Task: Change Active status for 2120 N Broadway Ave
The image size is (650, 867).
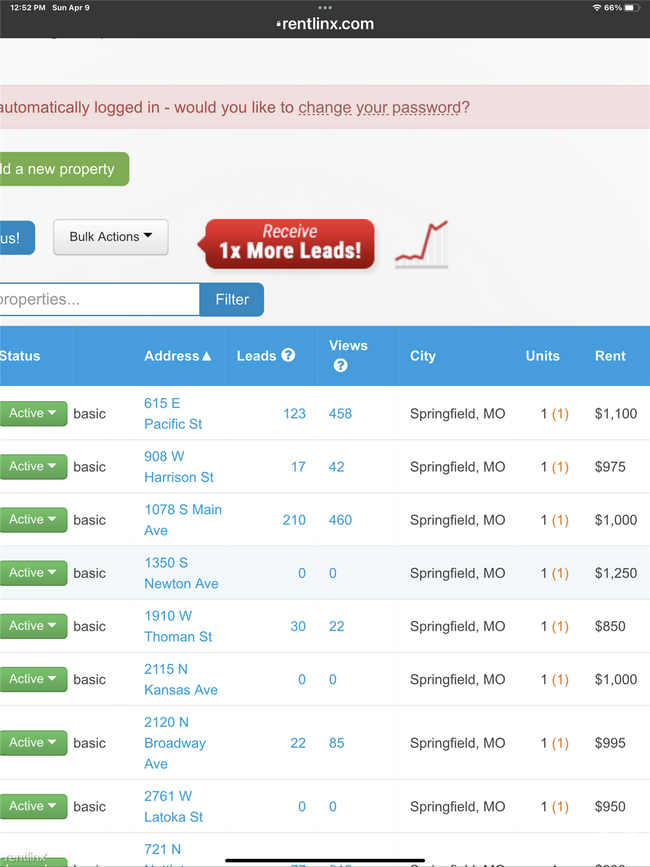Action: click(x=33, y=743)
